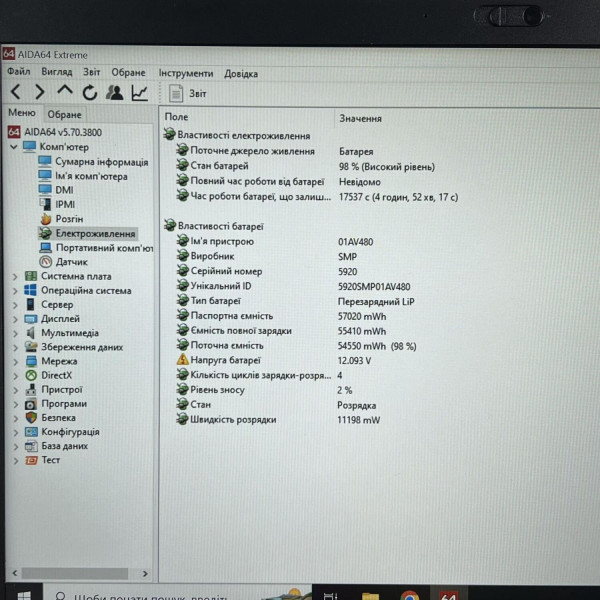The height and width of the screenshot is (600, 600).
Task: Open the Windows Start button
Action: tap(24, 594)
